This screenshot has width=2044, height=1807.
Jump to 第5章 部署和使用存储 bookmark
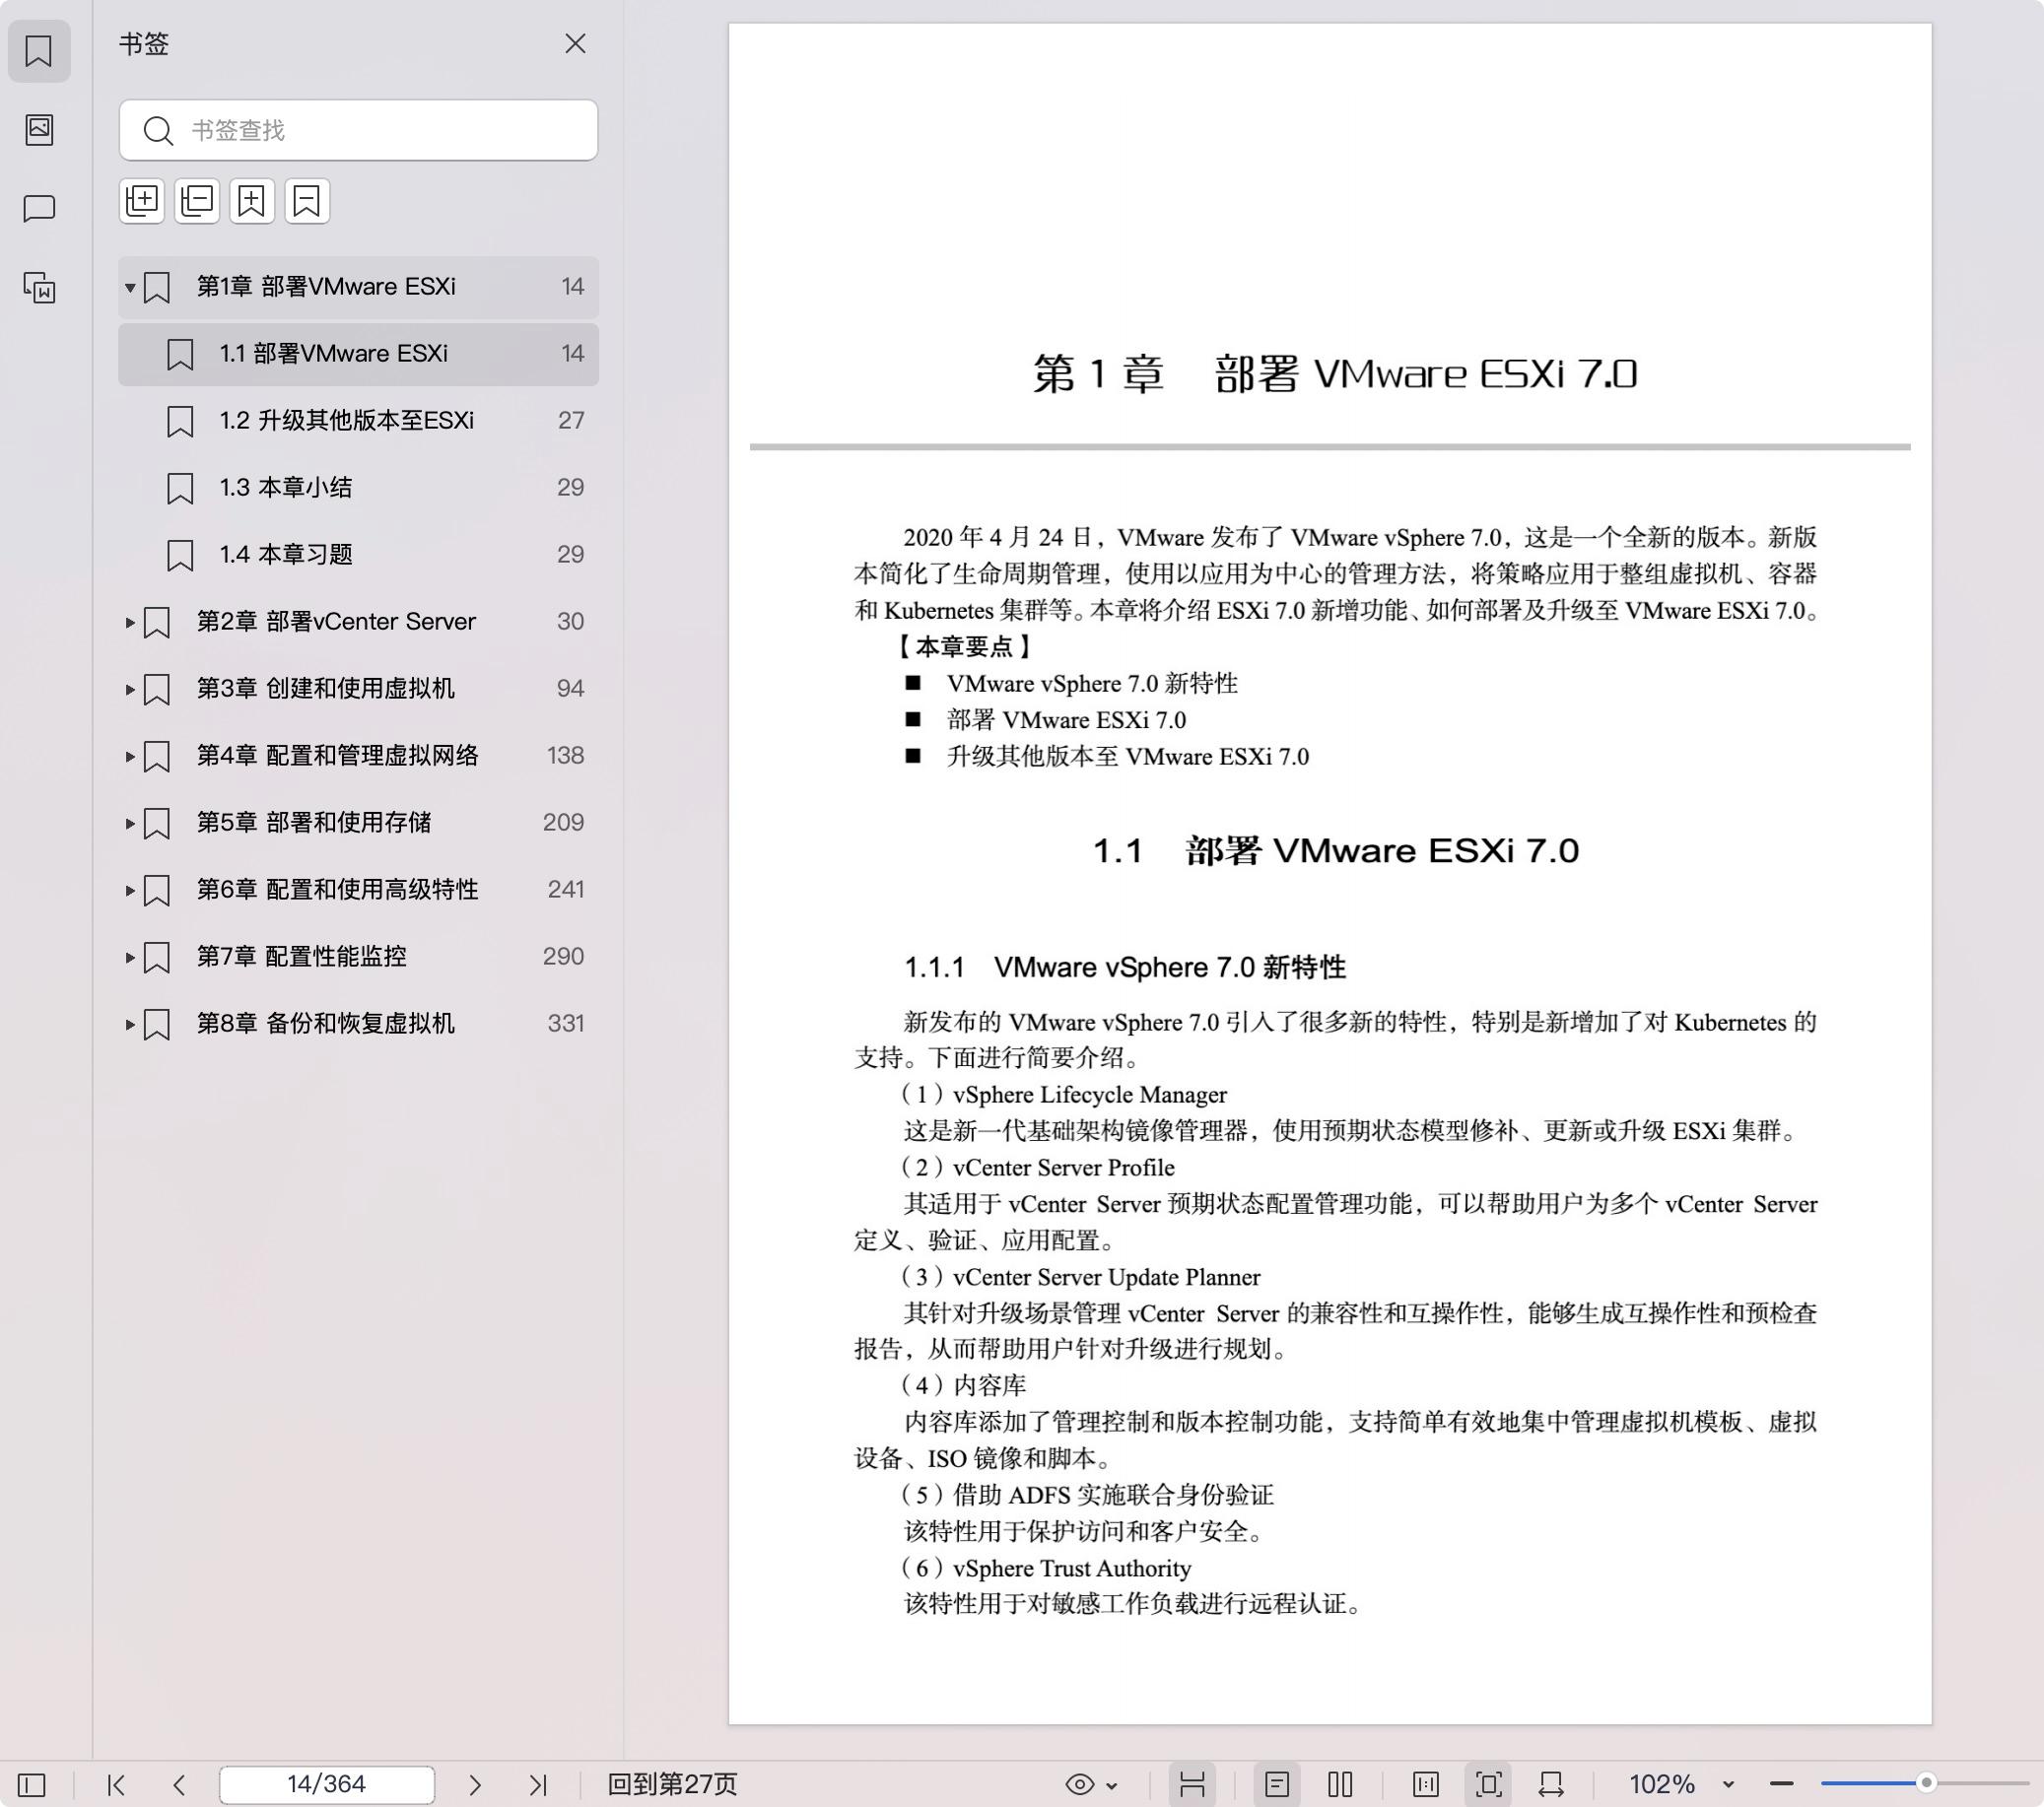[358, 823]
